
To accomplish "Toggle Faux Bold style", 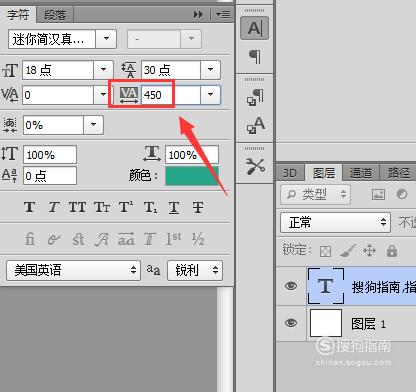I will 30,207.
